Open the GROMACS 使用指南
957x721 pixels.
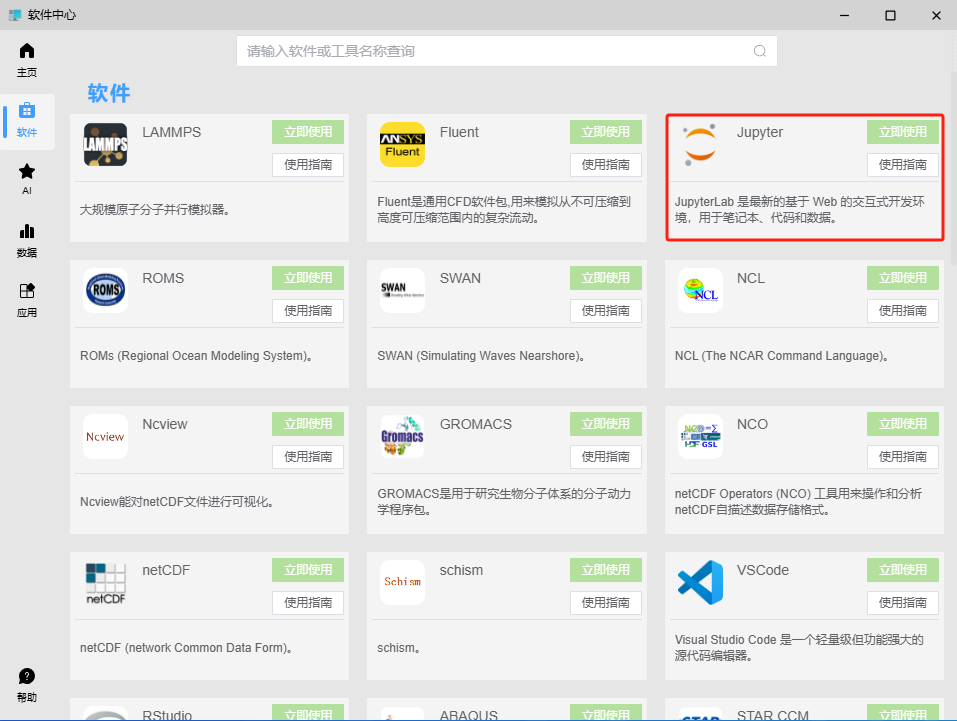[605, 457]
